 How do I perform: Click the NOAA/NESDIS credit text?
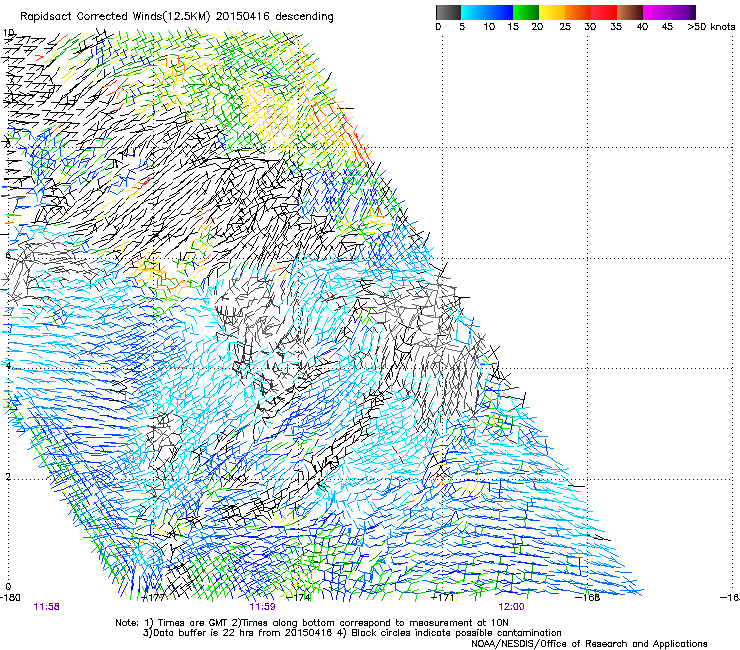click(589, 644)
